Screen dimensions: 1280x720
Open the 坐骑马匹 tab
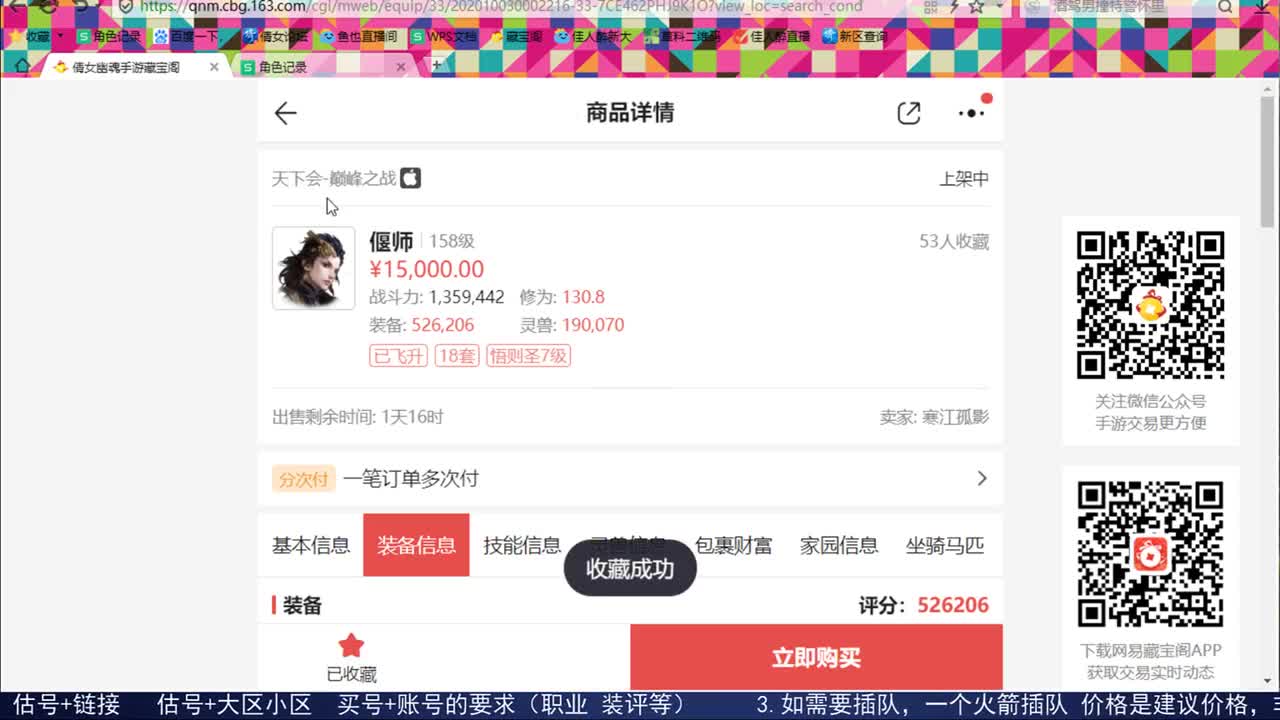(945, 545)
